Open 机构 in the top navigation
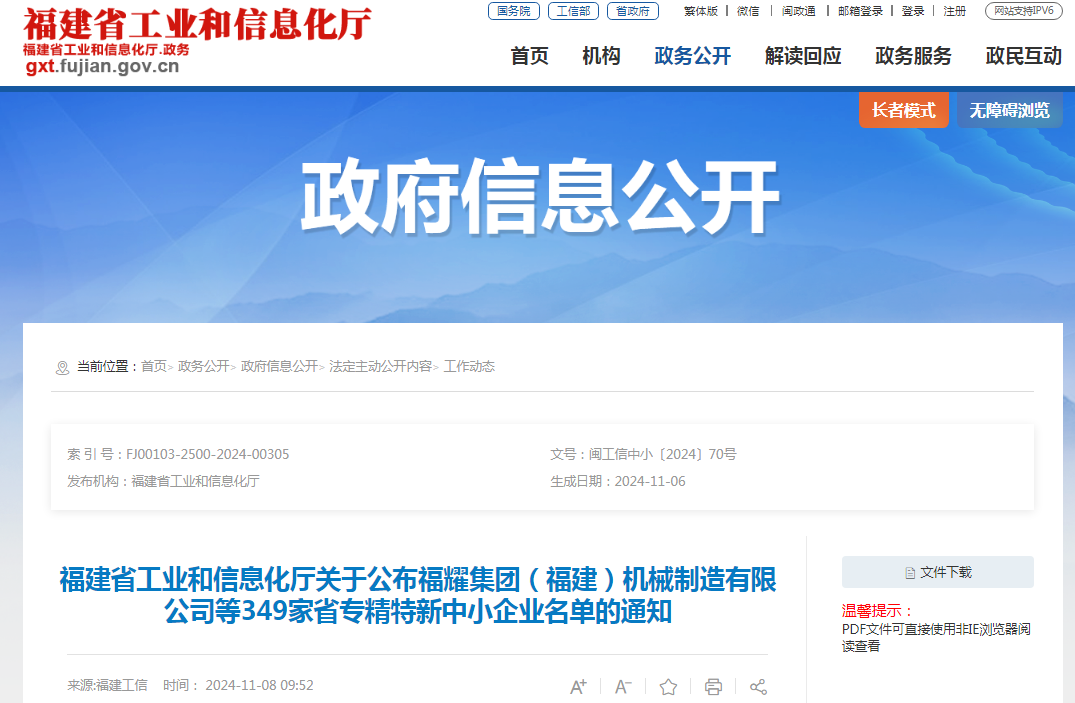 point(601,56)
